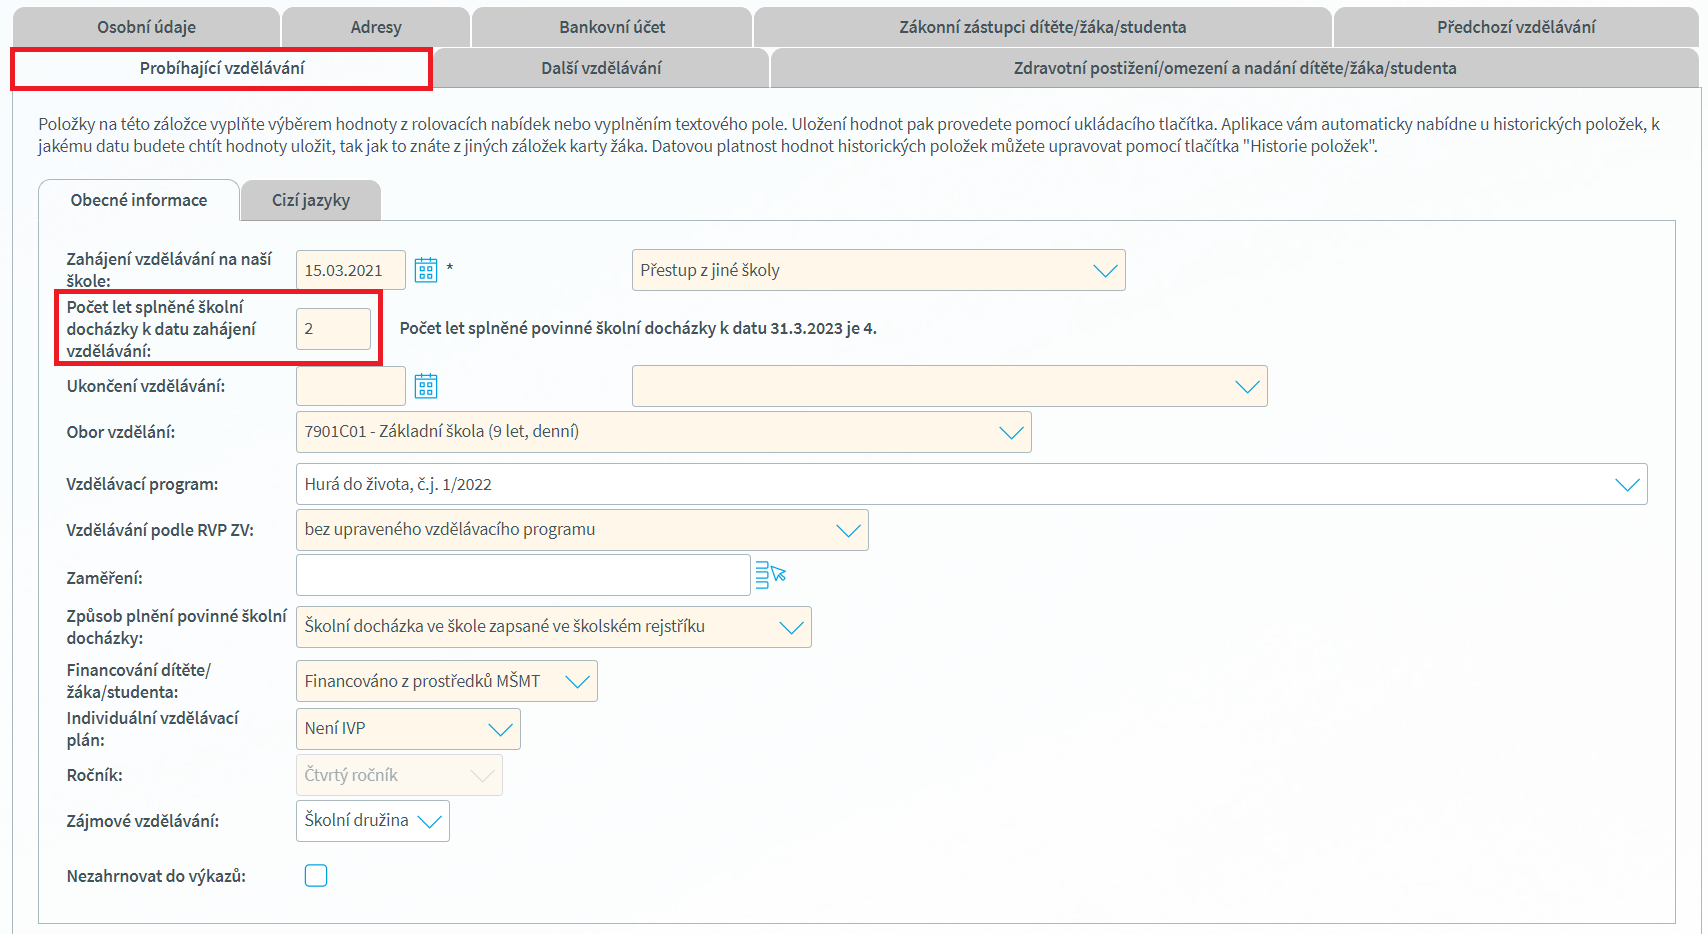Image resolution: width=1708 pixels, height=934 pixels.
Task: Open calendar picker for Ukončení vzdělávání date
Action: pos(426,386)
